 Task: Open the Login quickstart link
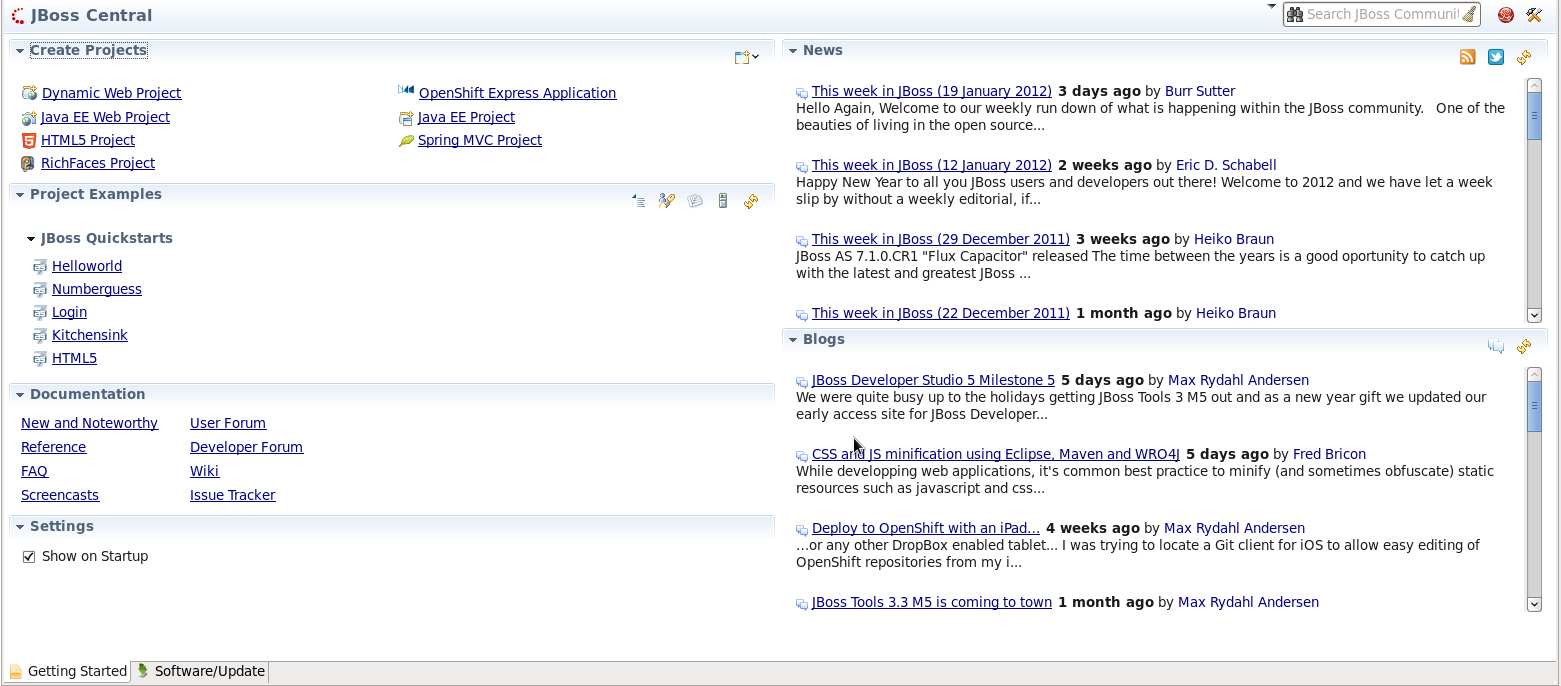coord(69,312)
